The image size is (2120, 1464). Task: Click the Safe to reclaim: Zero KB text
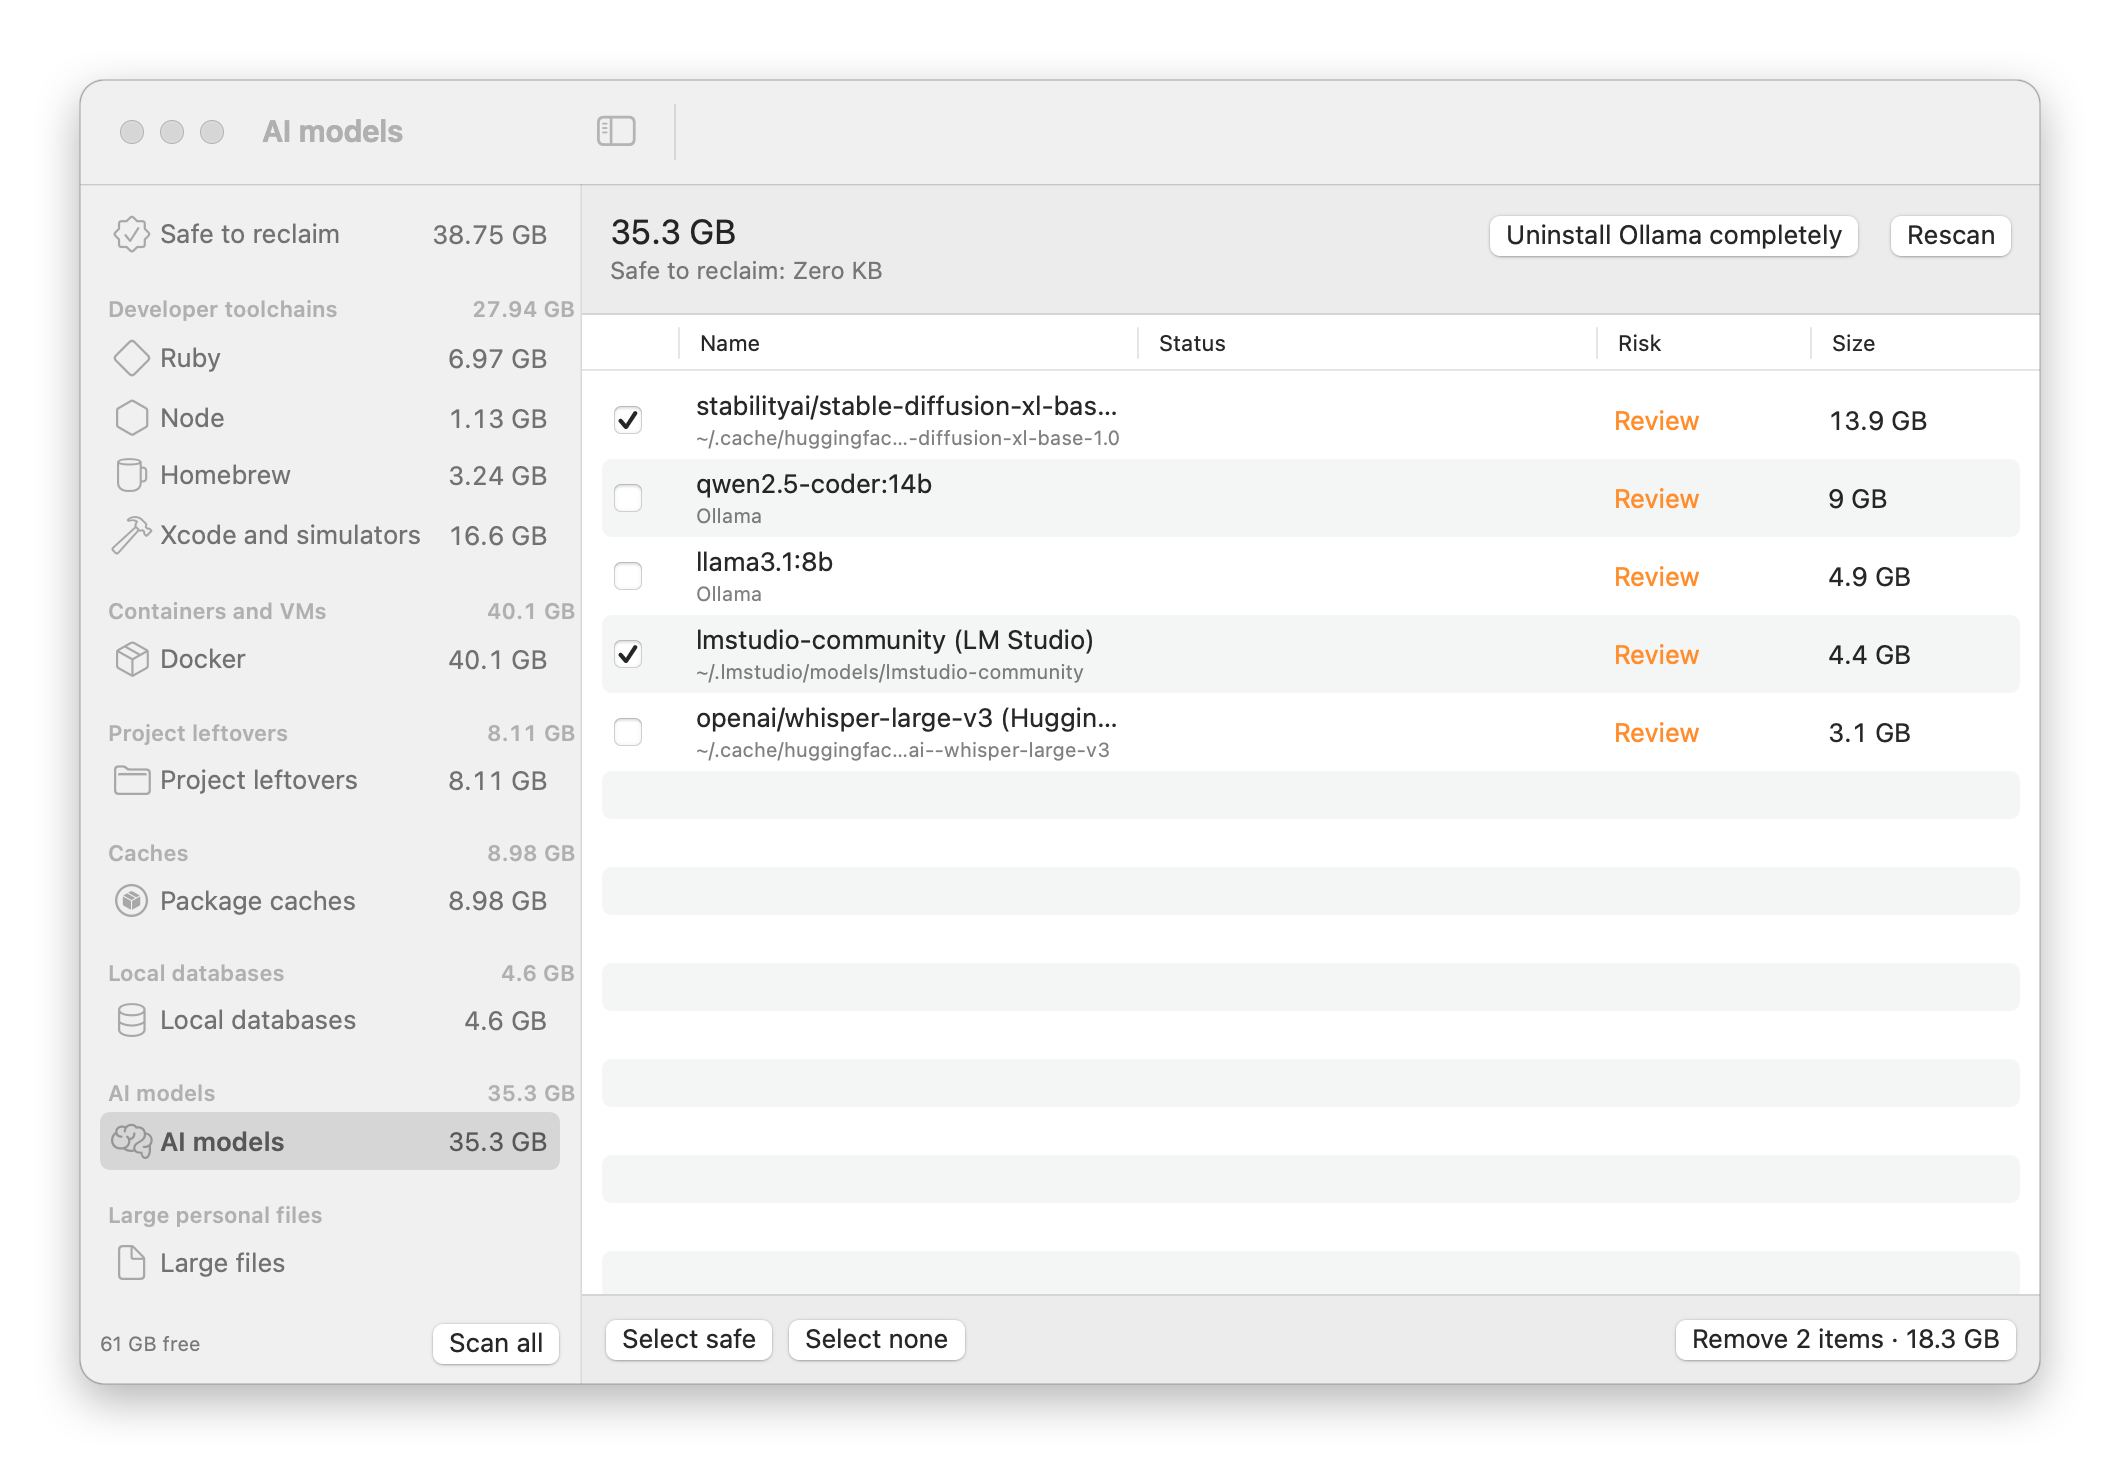point(746,271)
